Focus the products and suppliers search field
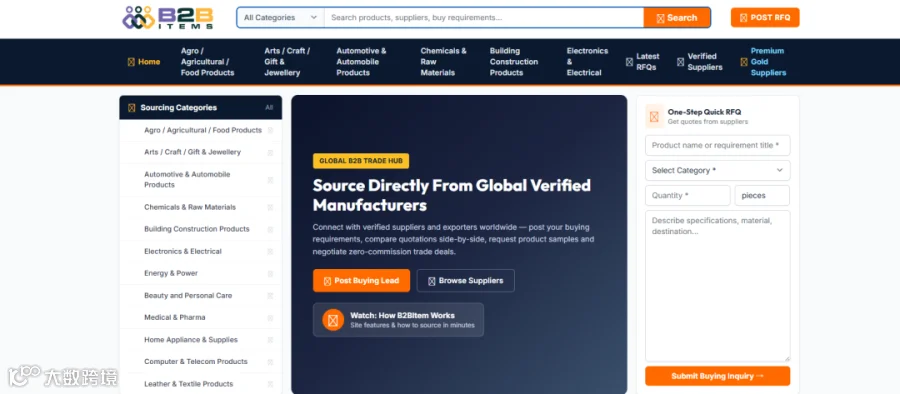The height and width of the screenshot is (394, 900). tap(484, 18)
